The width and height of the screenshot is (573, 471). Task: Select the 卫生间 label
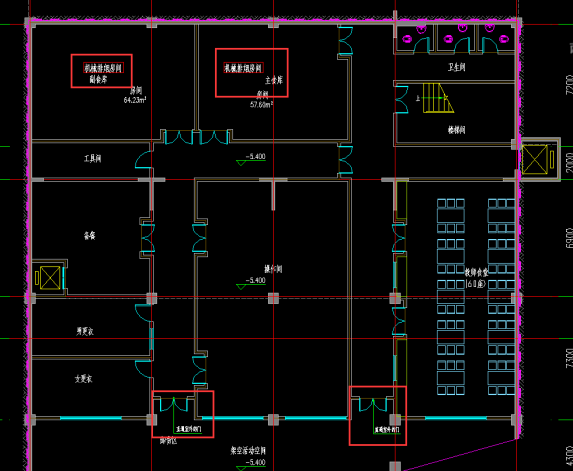pos(456,67)
